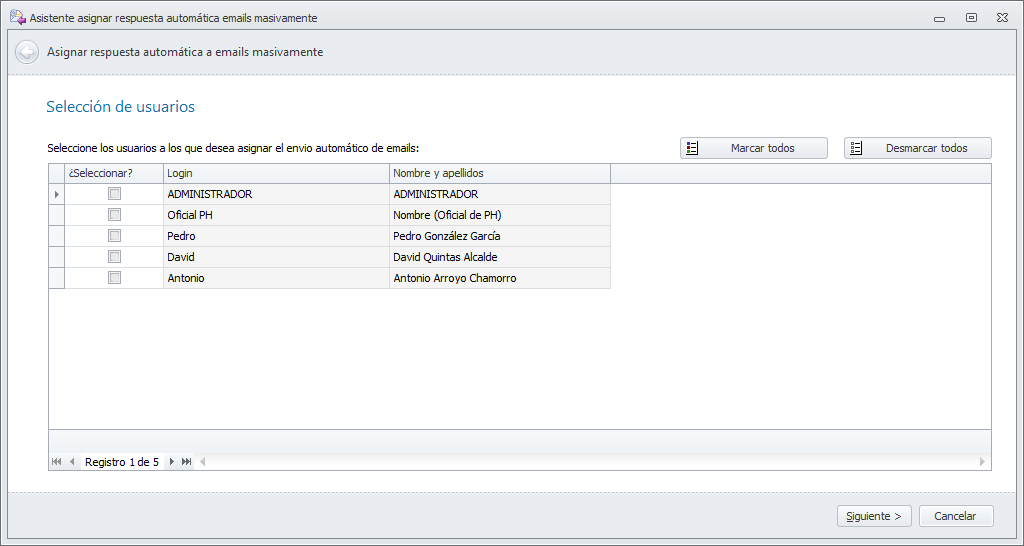Screen dimensions: 1024x546
Task: Enable the checkbox for Pedro
Action: [x=114, y=236]
